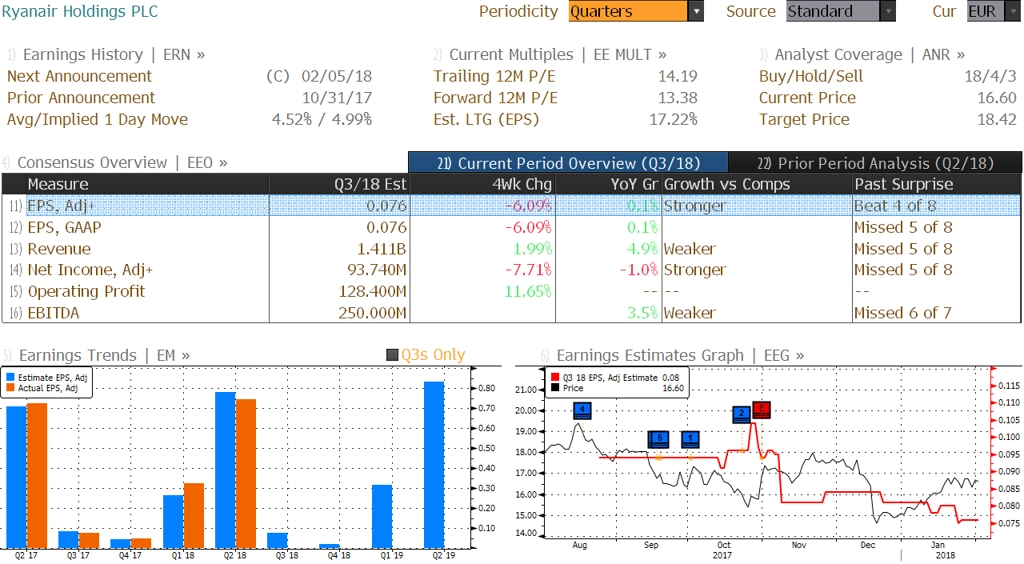Click the Avg/Implied 1 Day Move value

click(322, 119)
